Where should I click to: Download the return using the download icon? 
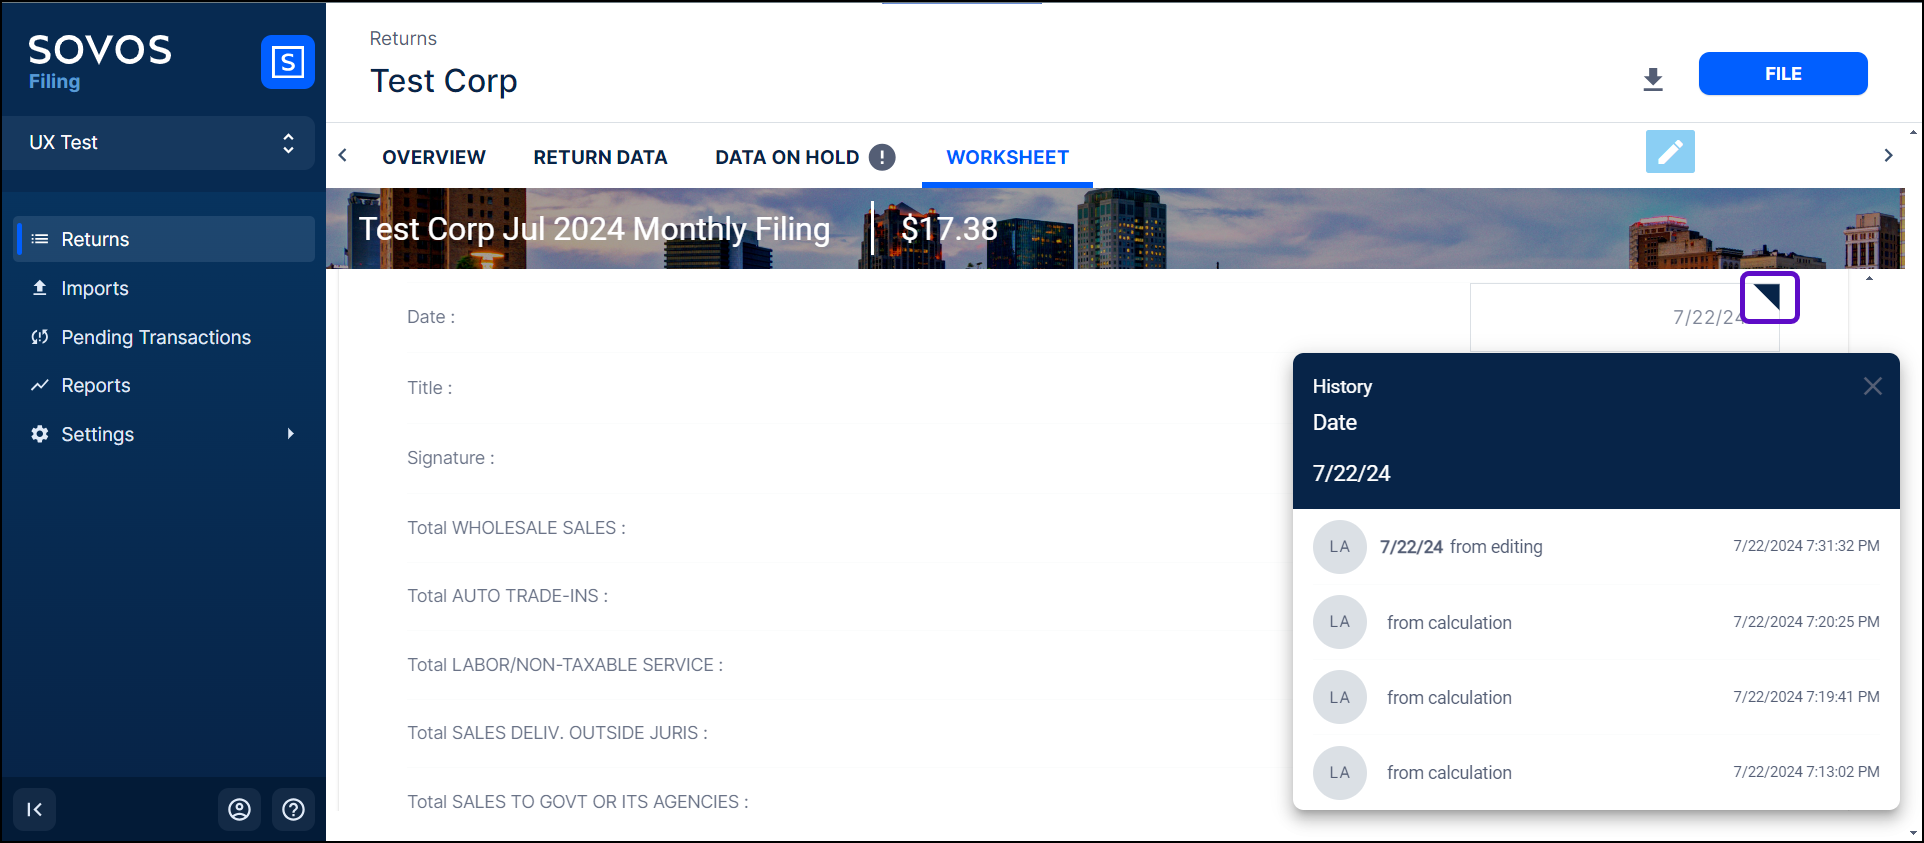(x=1653, y=79)
